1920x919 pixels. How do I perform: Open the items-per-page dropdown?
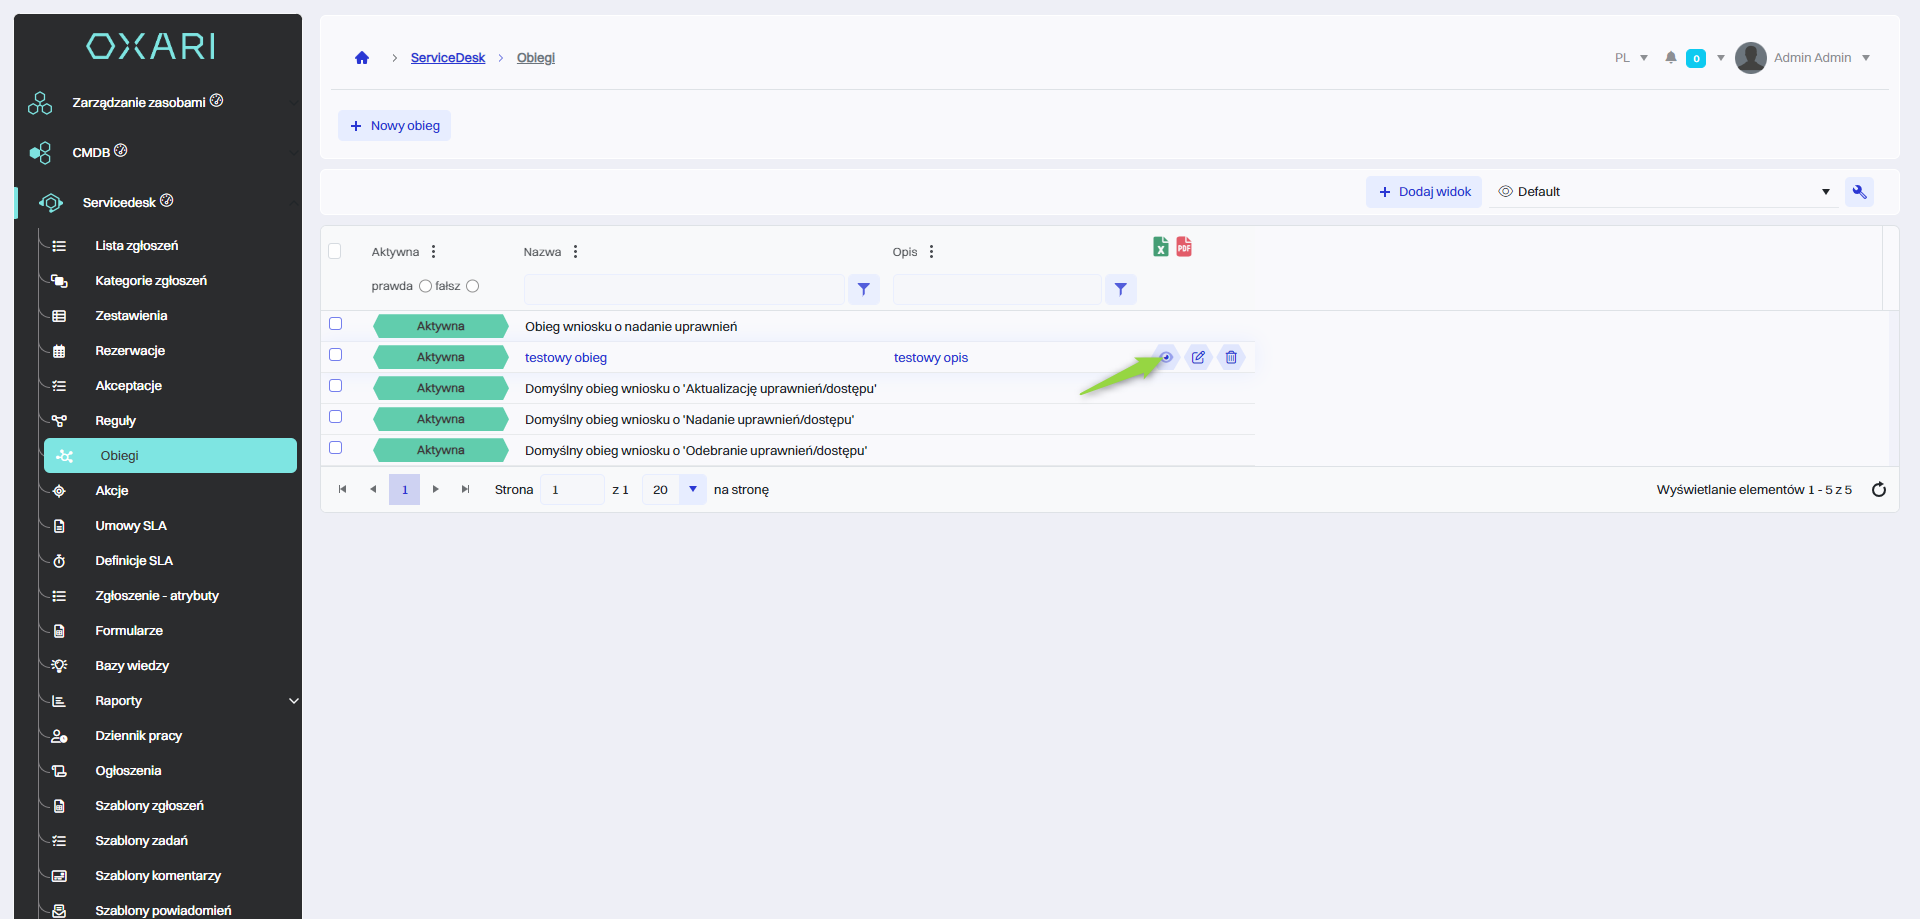pos(692,490)
